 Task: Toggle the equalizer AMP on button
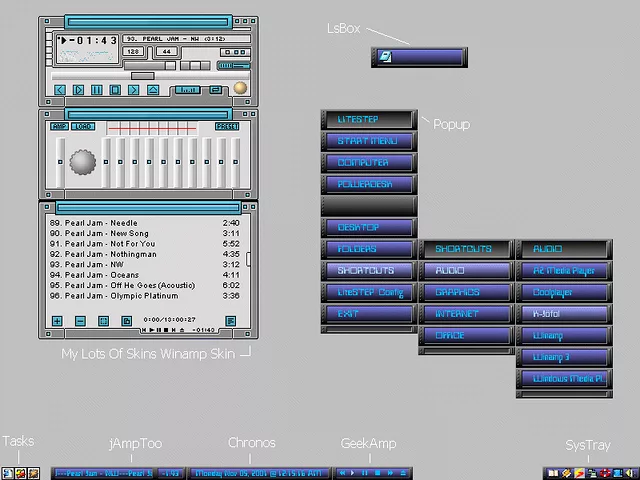pos(59,127)
